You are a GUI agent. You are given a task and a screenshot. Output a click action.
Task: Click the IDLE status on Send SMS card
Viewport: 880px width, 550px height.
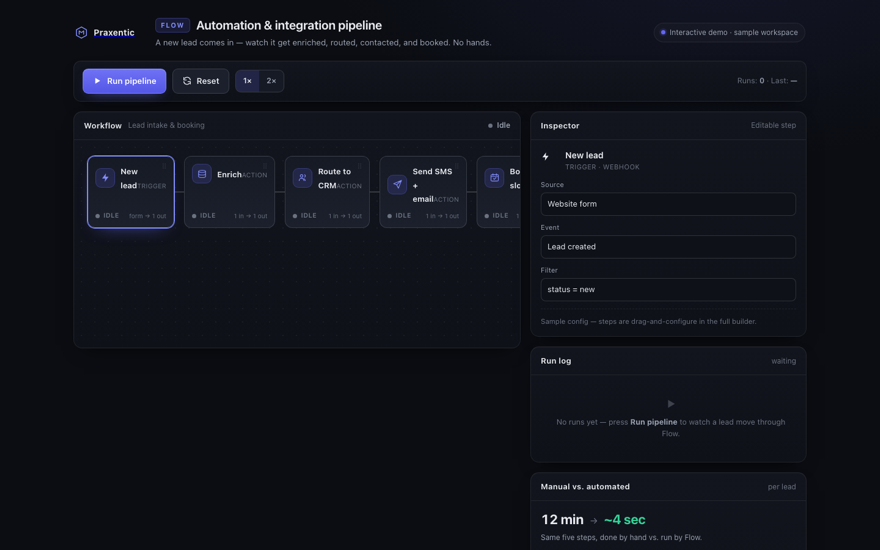pyautogui.click(x=399, y=216)
